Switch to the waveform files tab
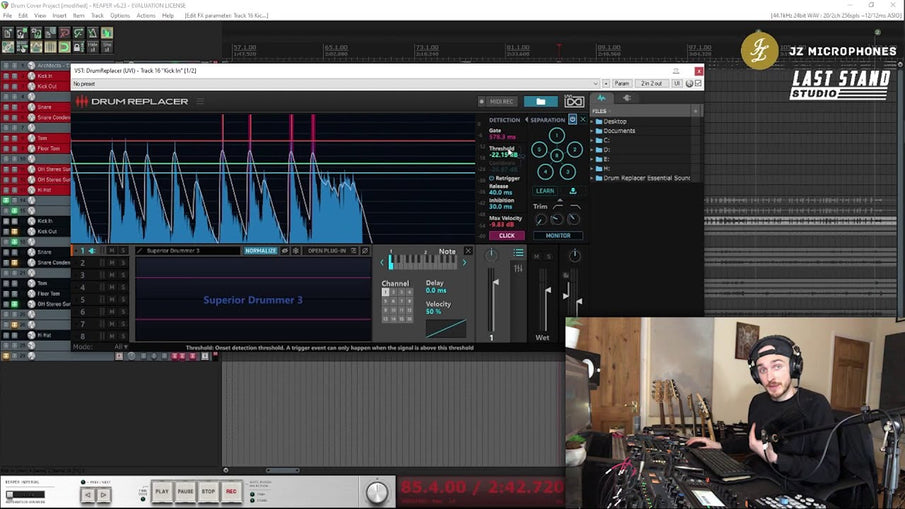Screen dimensions: 905x509 pyautogui.click(x=601, y=98)
